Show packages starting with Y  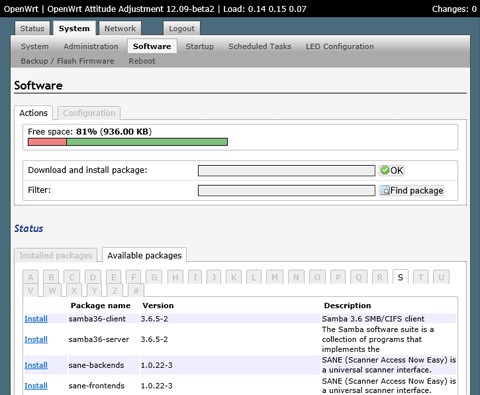tap(95, 290)
